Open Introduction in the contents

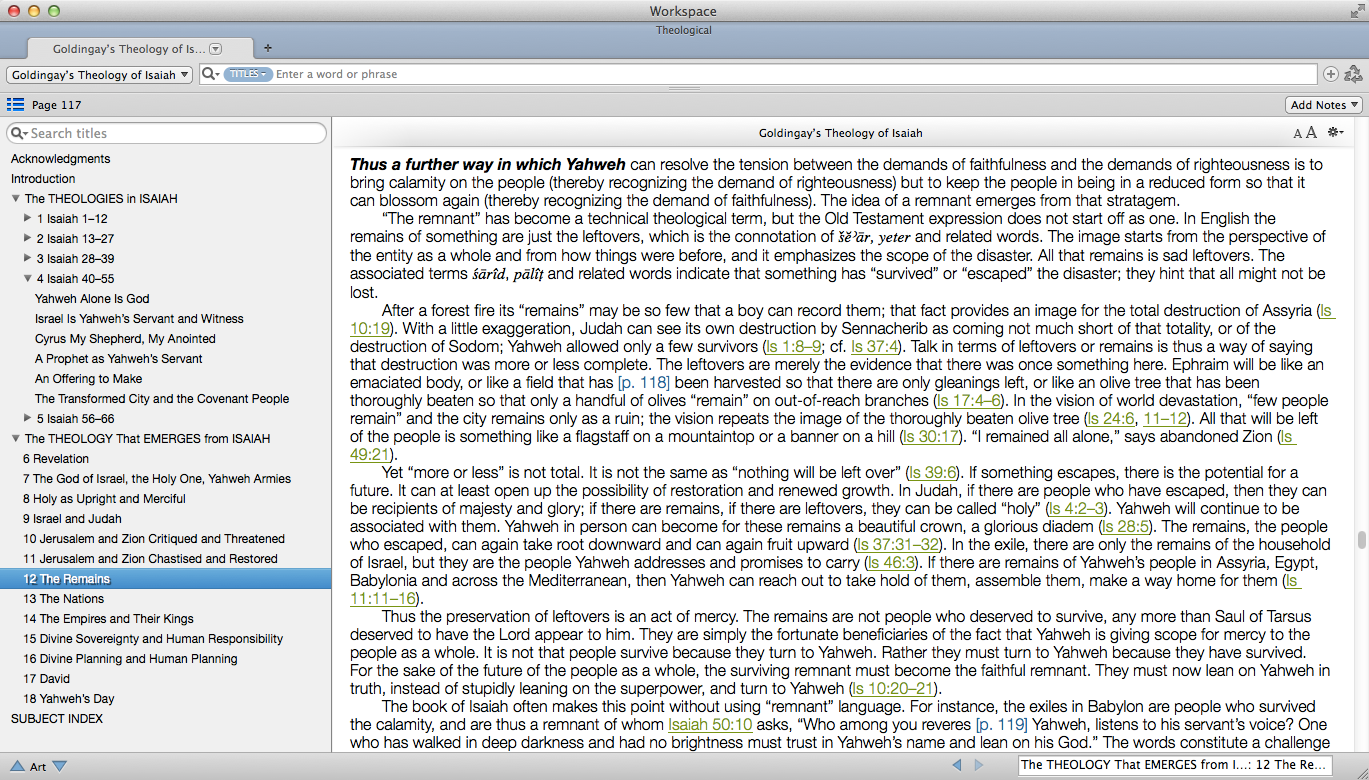coord(43,179)
